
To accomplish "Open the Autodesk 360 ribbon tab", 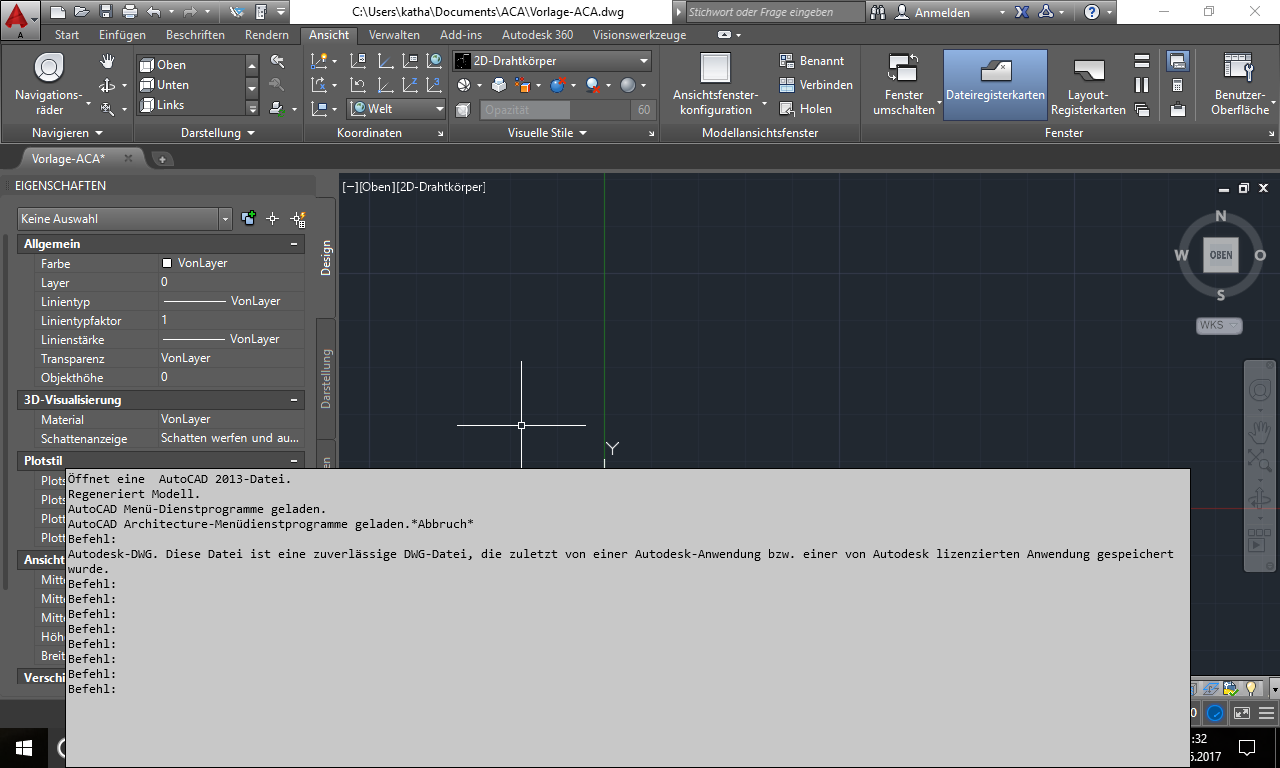I will click(538, 35).
